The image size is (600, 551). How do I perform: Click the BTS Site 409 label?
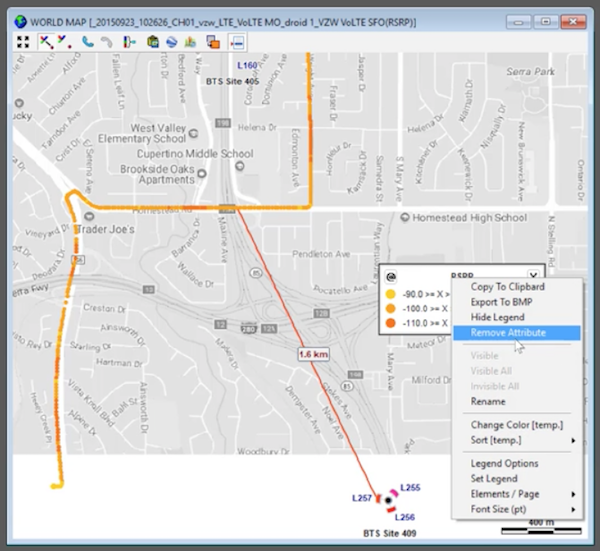coord(390,533)
